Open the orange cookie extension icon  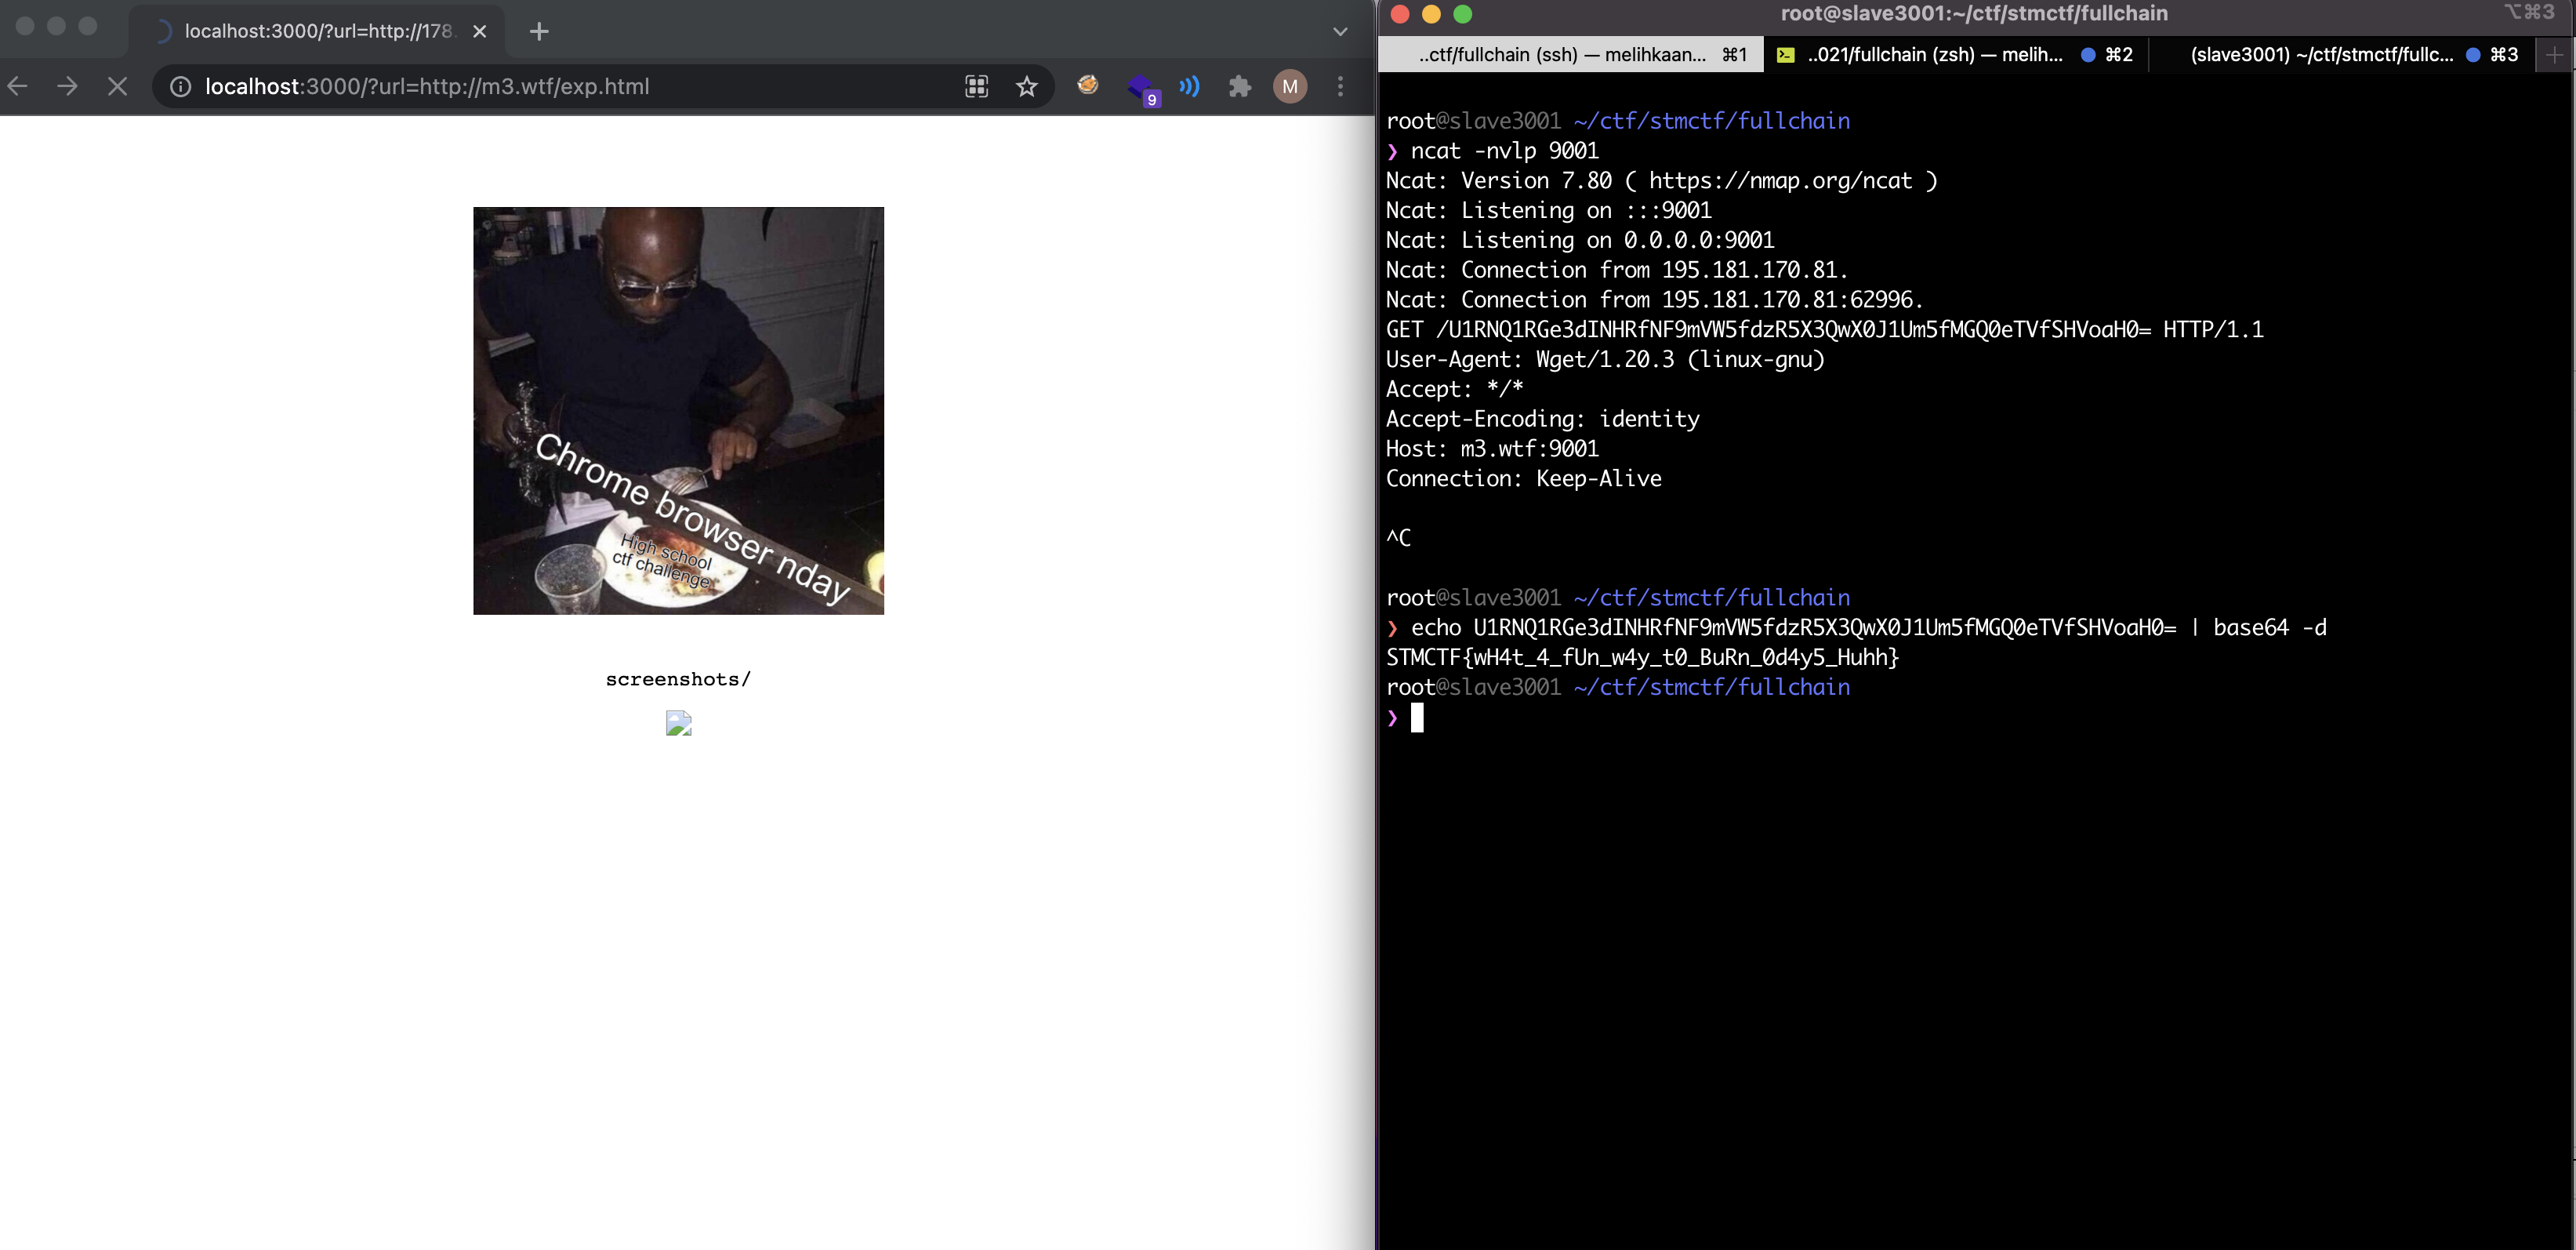pyautogui.click(x=1088, y=85)
